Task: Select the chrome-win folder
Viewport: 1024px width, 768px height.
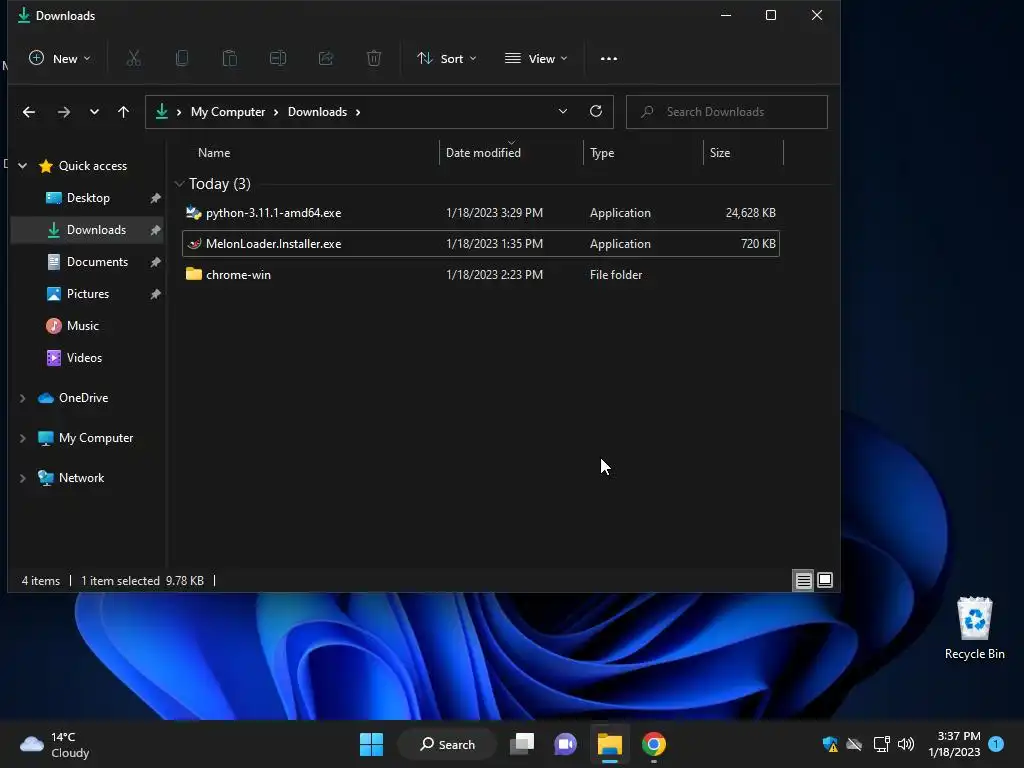Action: click(481, 275)
